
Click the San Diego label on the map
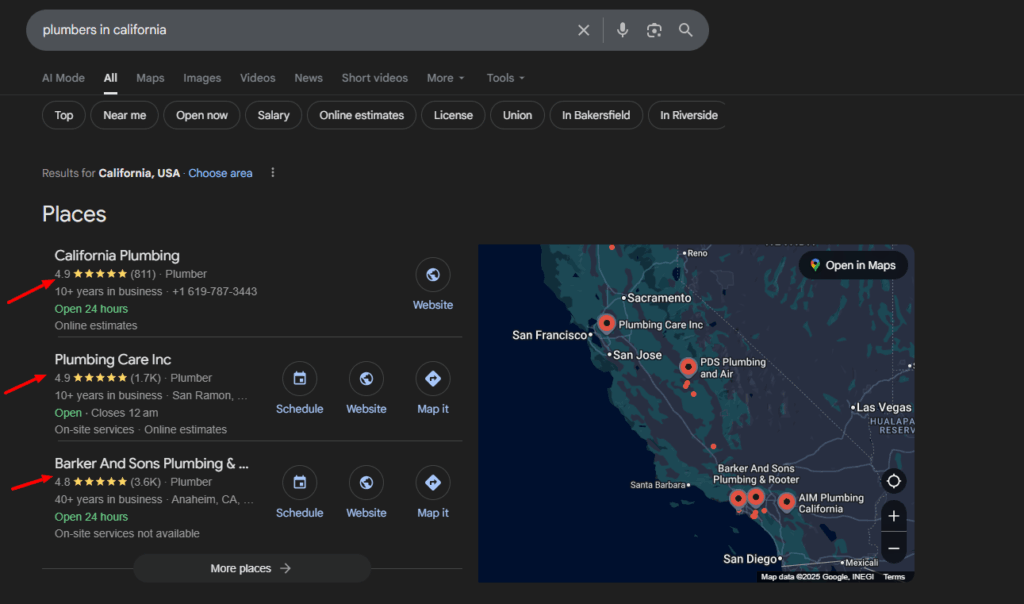point(749,559)
